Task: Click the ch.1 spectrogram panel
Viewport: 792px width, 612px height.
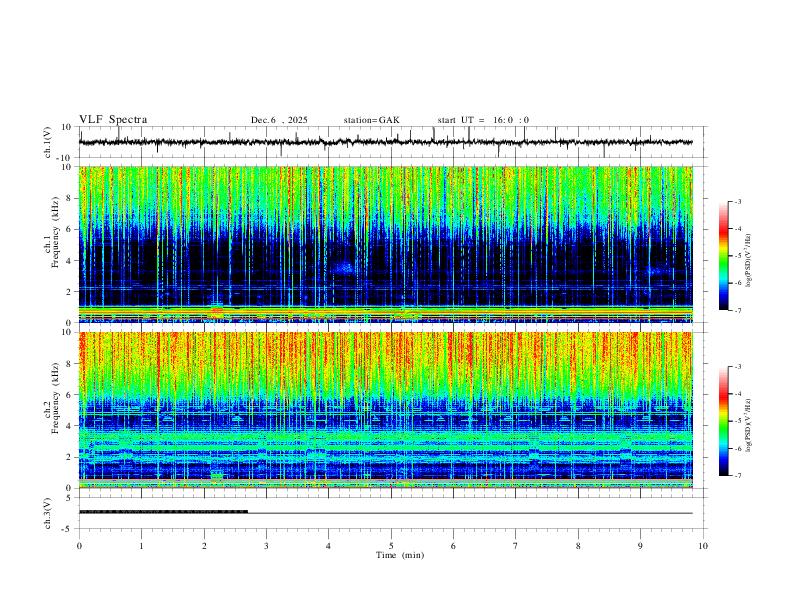Action: coord(386,244)
